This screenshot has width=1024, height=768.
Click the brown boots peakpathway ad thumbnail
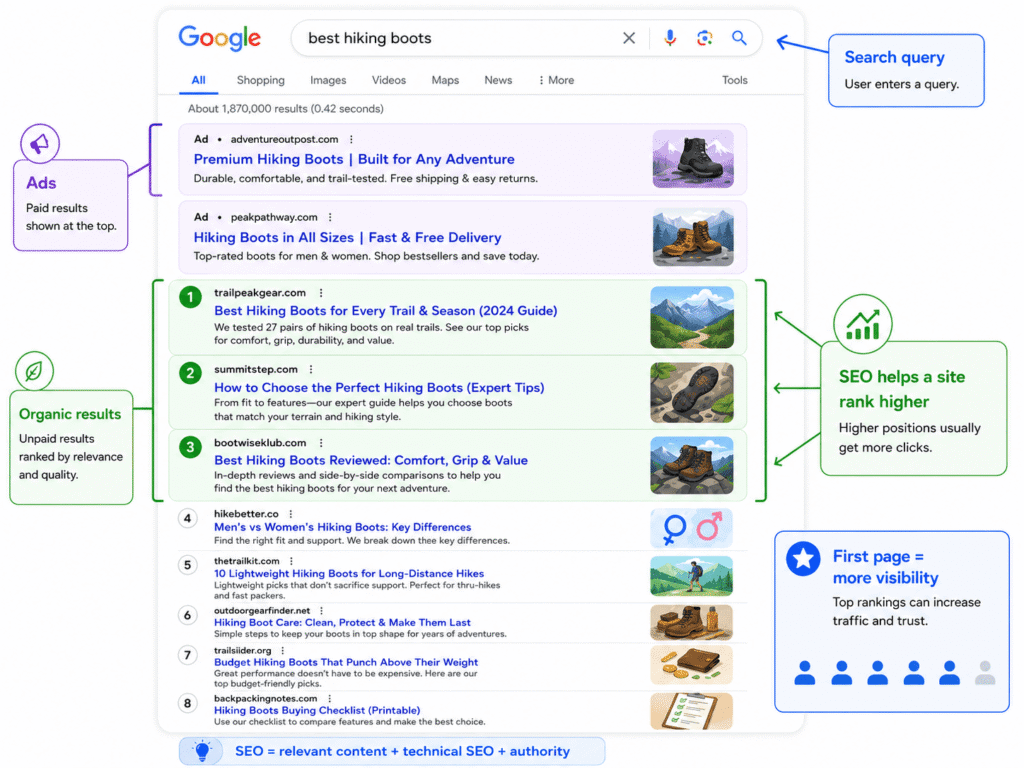693,237
